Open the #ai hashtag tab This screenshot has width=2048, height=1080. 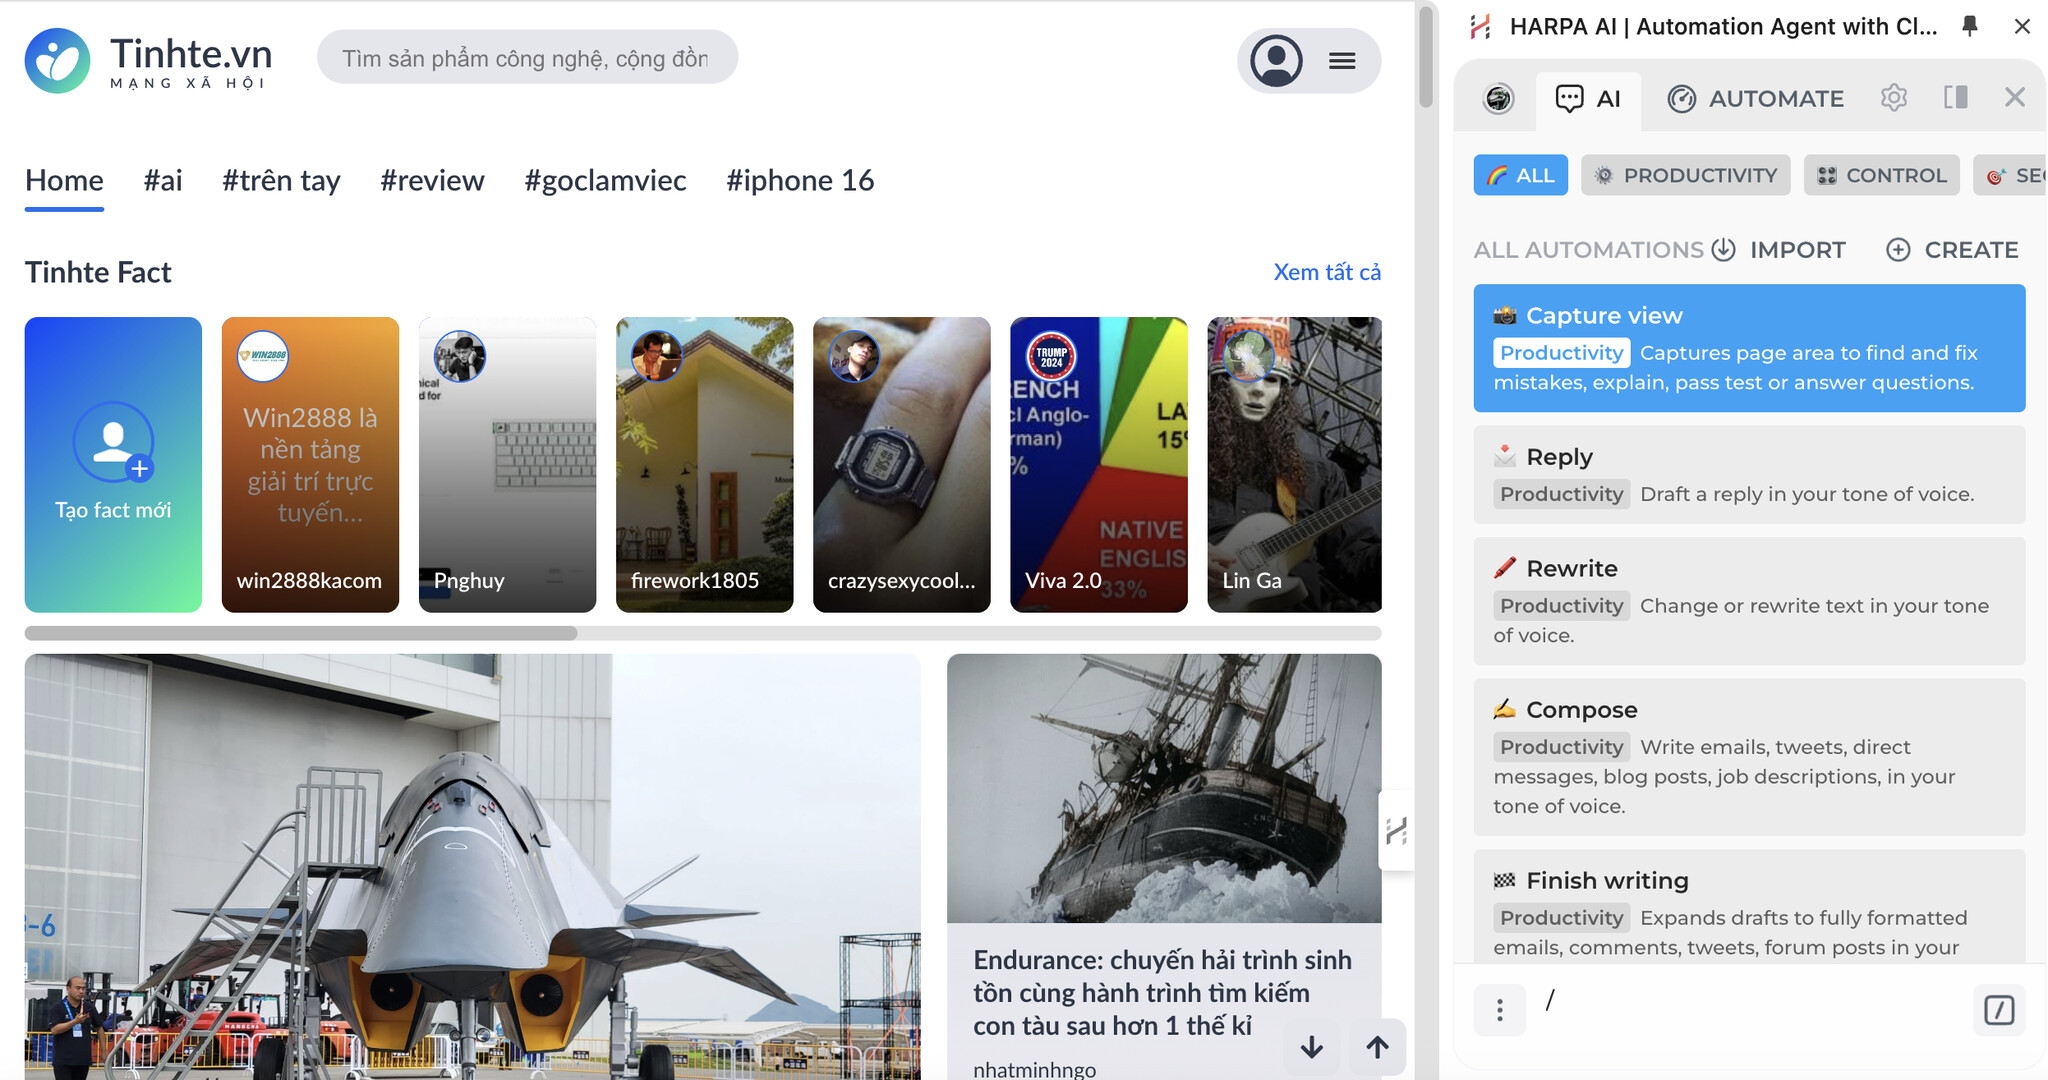point(161,178)
